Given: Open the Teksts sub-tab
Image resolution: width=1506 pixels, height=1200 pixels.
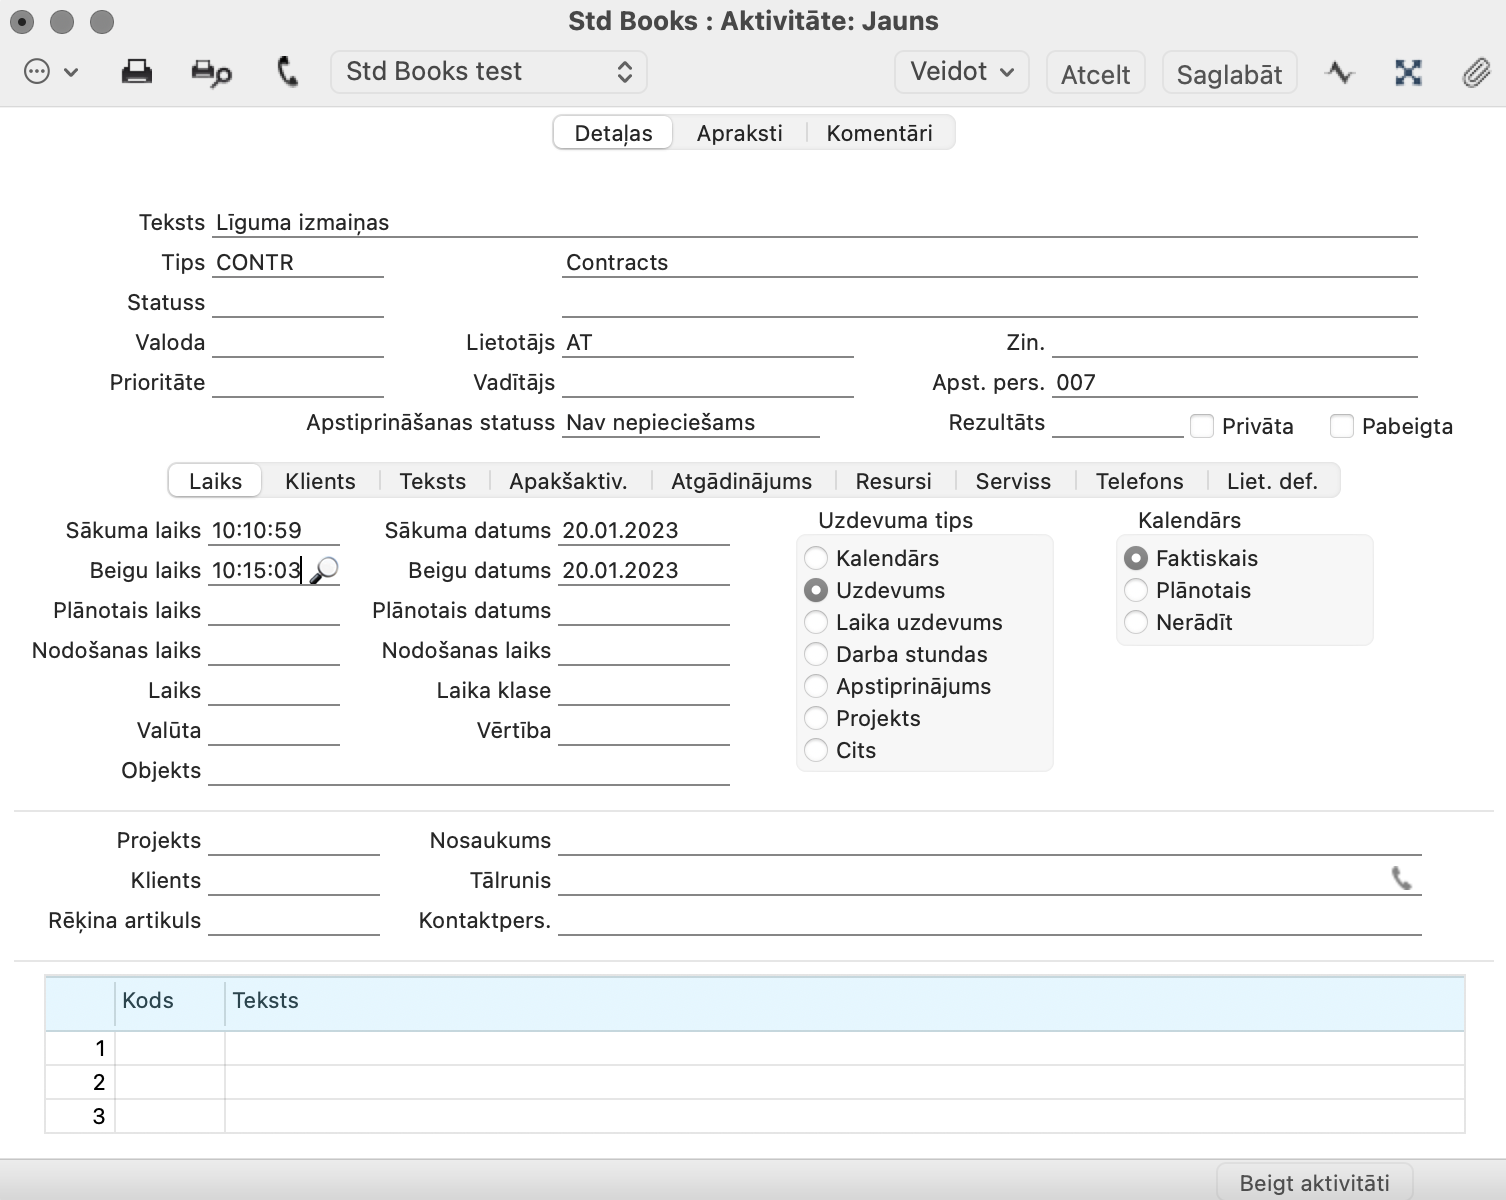Looking at the screenshot, I should (433, 481).
